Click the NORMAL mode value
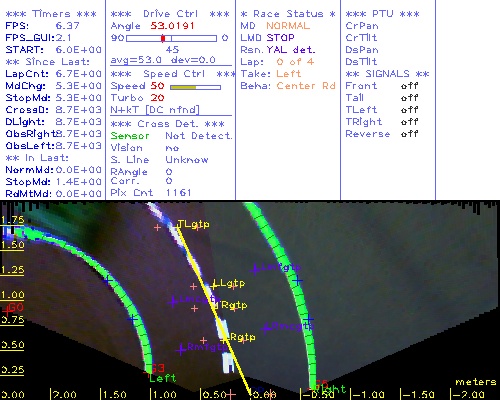Screen dimensions: 500x400 (x=288, y=26)
